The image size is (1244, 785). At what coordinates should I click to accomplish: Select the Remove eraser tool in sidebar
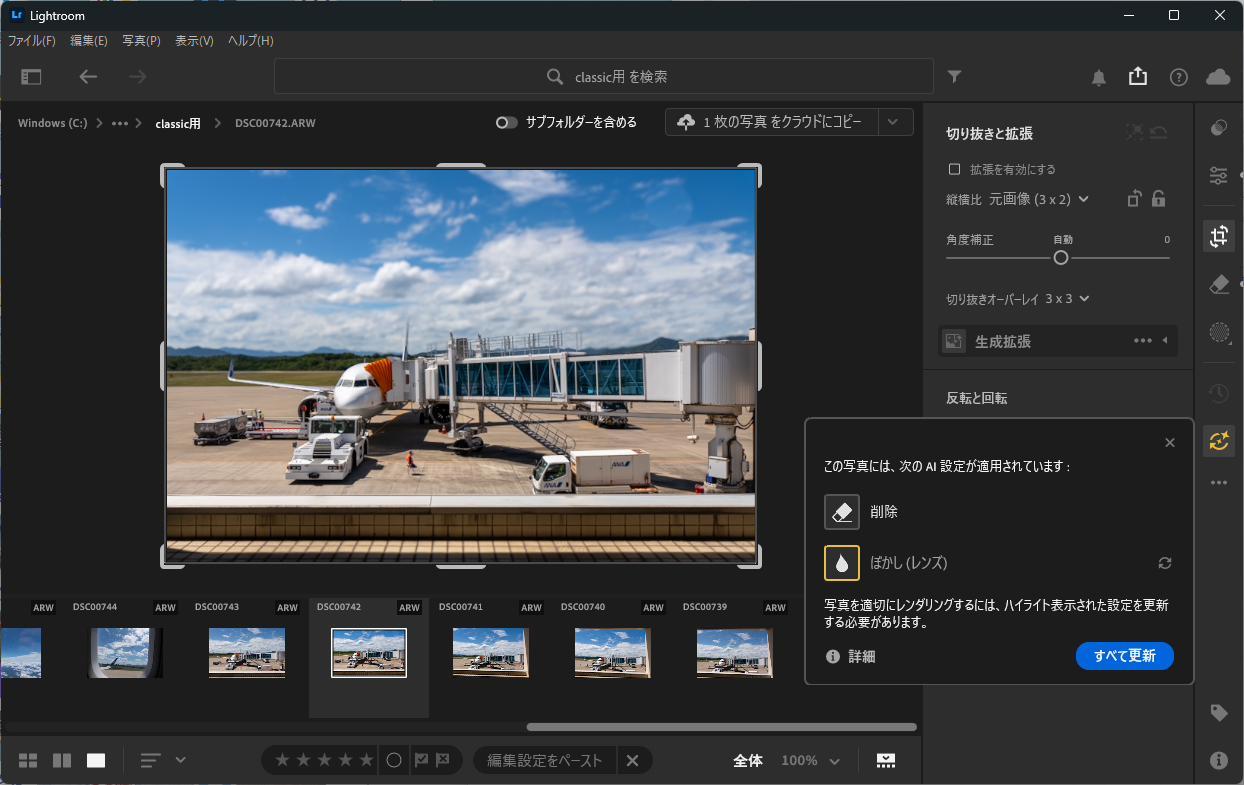coord(1219,285)
